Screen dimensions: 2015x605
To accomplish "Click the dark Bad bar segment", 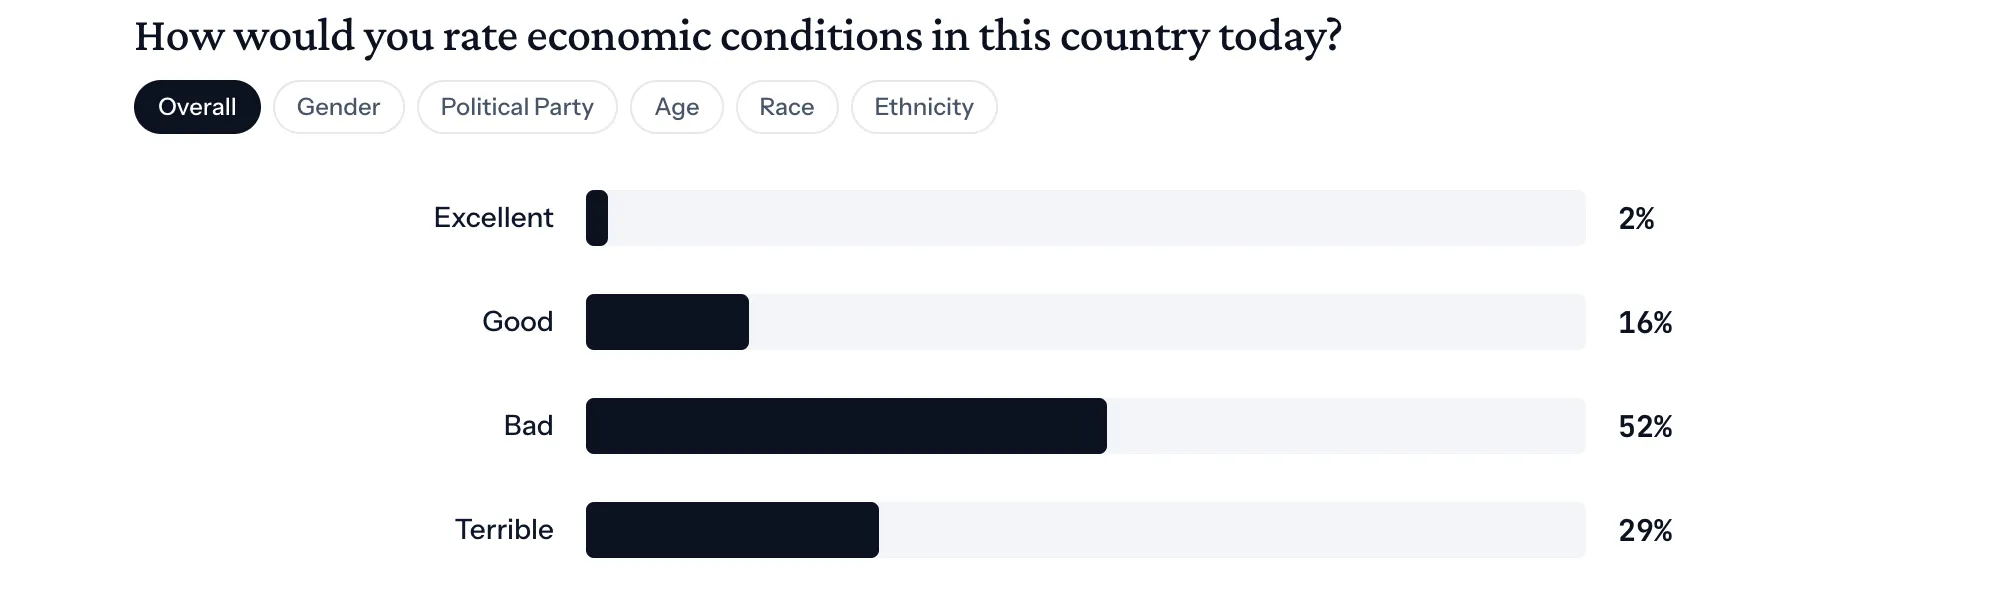I will [x=846, y=426].
